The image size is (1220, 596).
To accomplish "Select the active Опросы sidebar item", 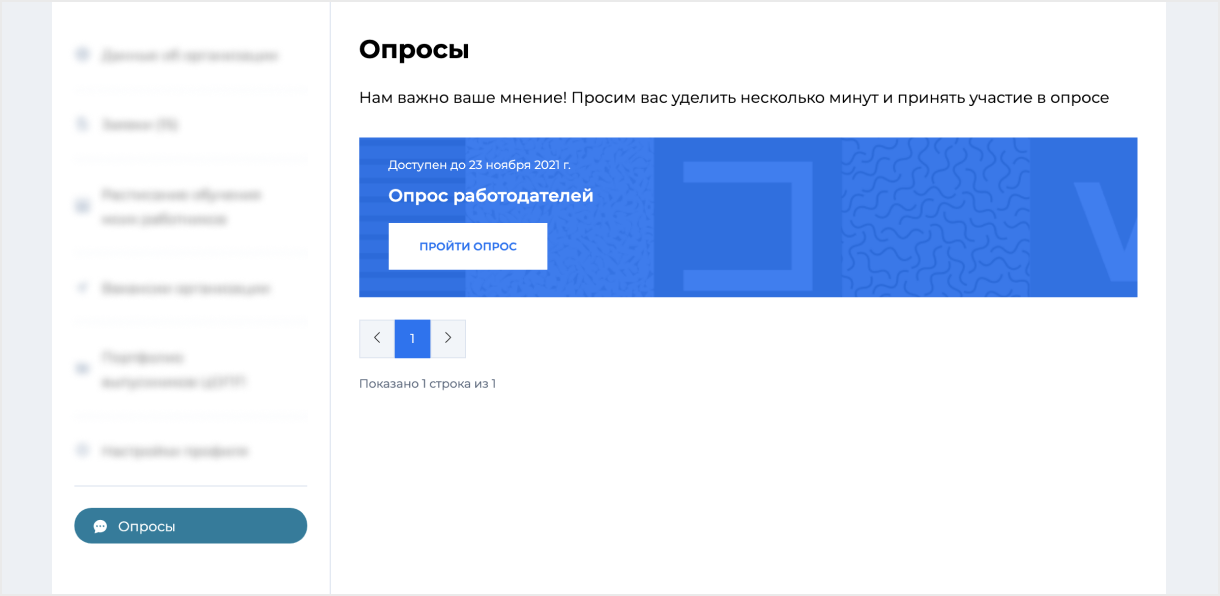I will pos(190,526).
